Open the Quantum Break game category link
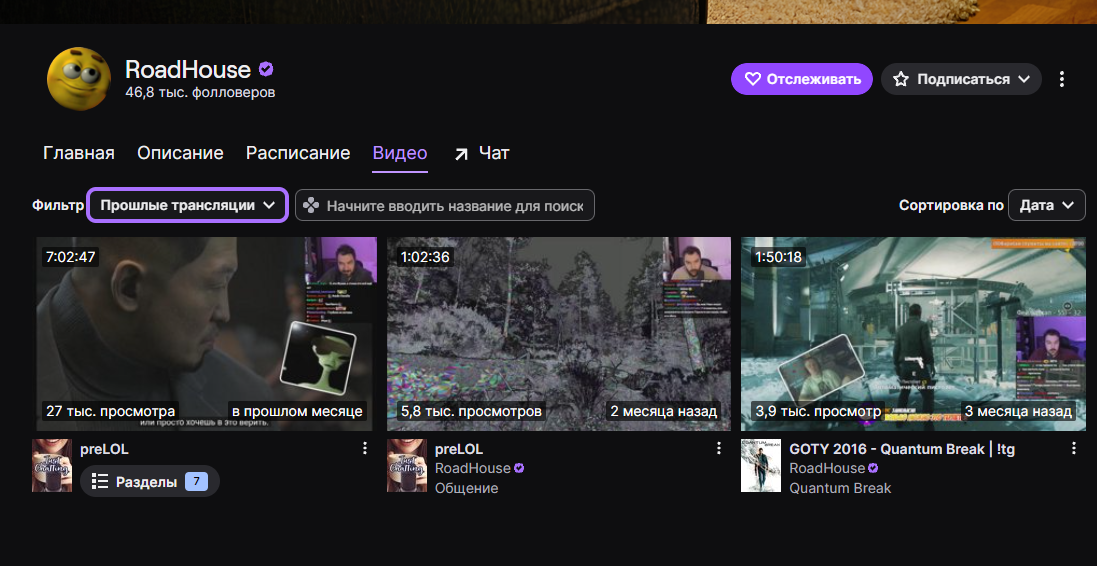Image resolution: width=1097 pixels, height=566 pixels. pos(840,488)
